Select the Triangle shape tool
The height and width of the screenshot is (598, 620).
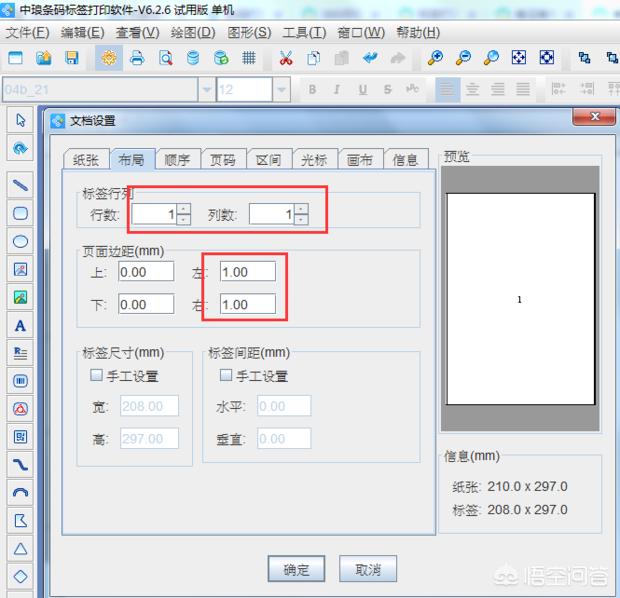pos(20,549)
